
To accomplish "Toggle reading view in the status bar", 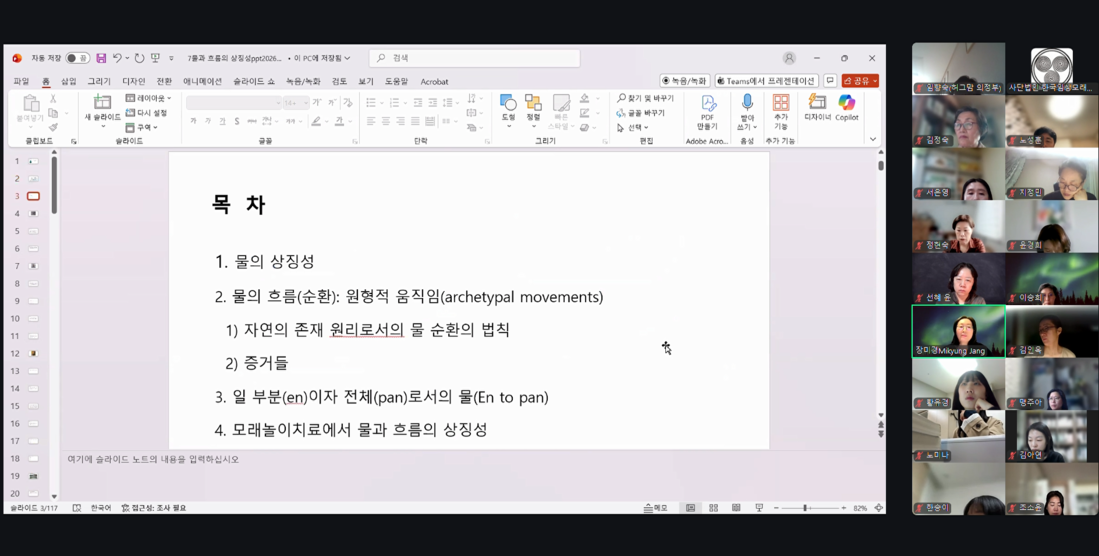I will pyautogui.click(x=736, y=508).
